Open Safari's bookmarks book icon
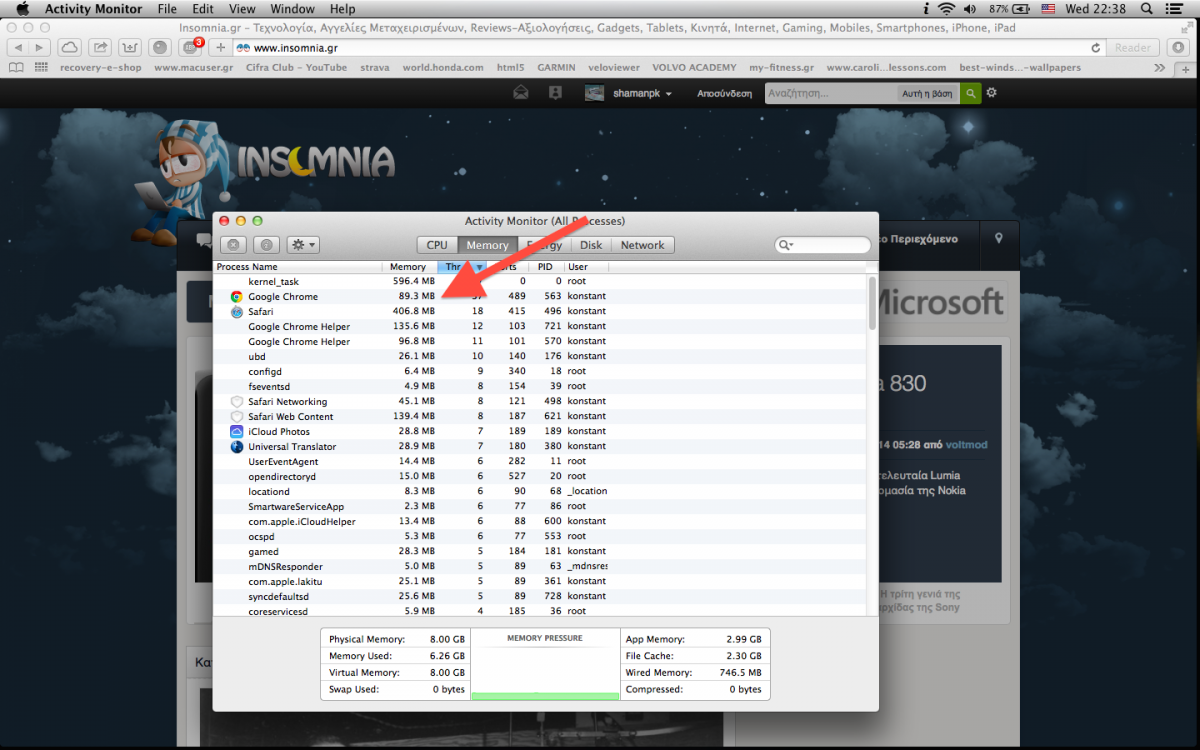The height and width of the screenshot is (750, 1200). pos(16,68)
